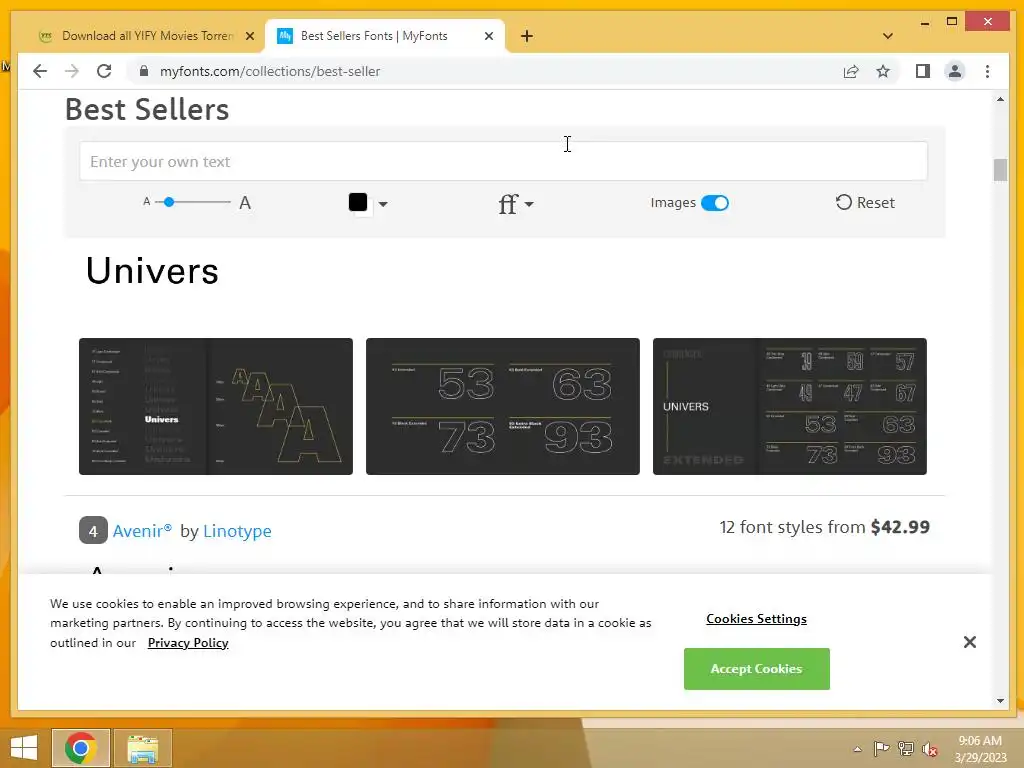
Task: Click the scrollbar down arrow
Action: [1000, 701]
